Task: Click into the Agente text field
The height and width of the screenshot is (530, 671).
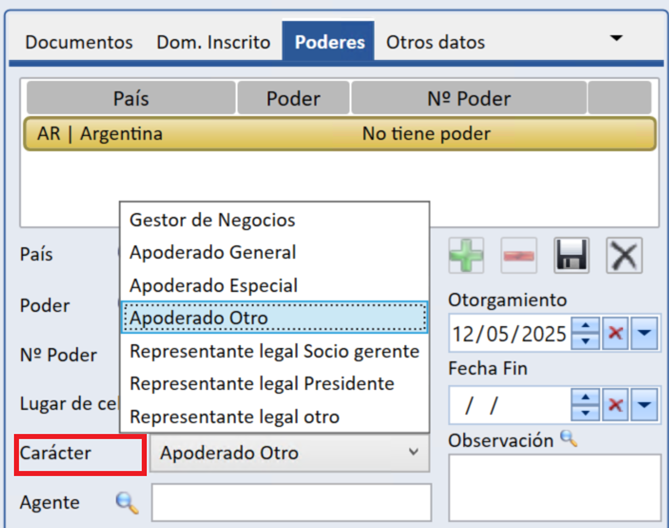Action: [290, 503]
